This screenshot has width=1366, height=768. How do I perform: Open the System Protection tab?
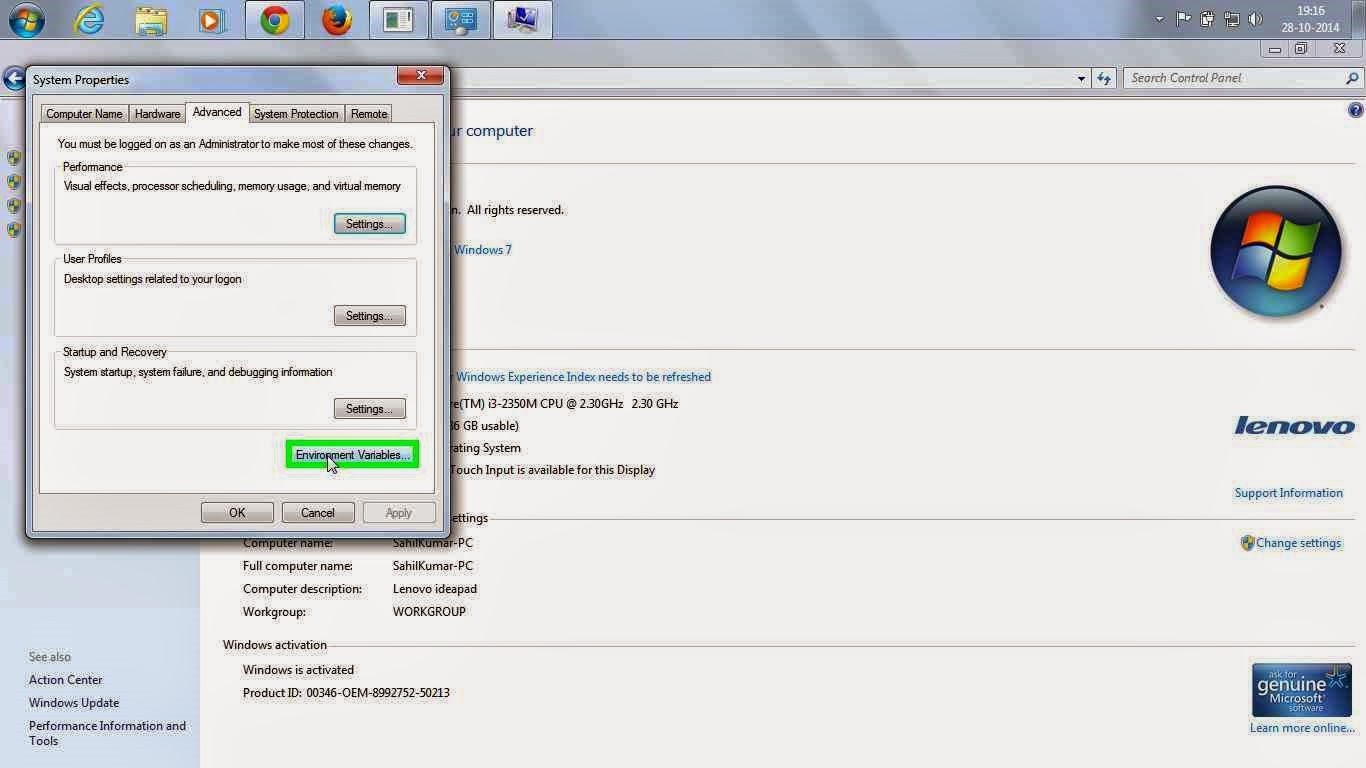click(x=296, y=113)
